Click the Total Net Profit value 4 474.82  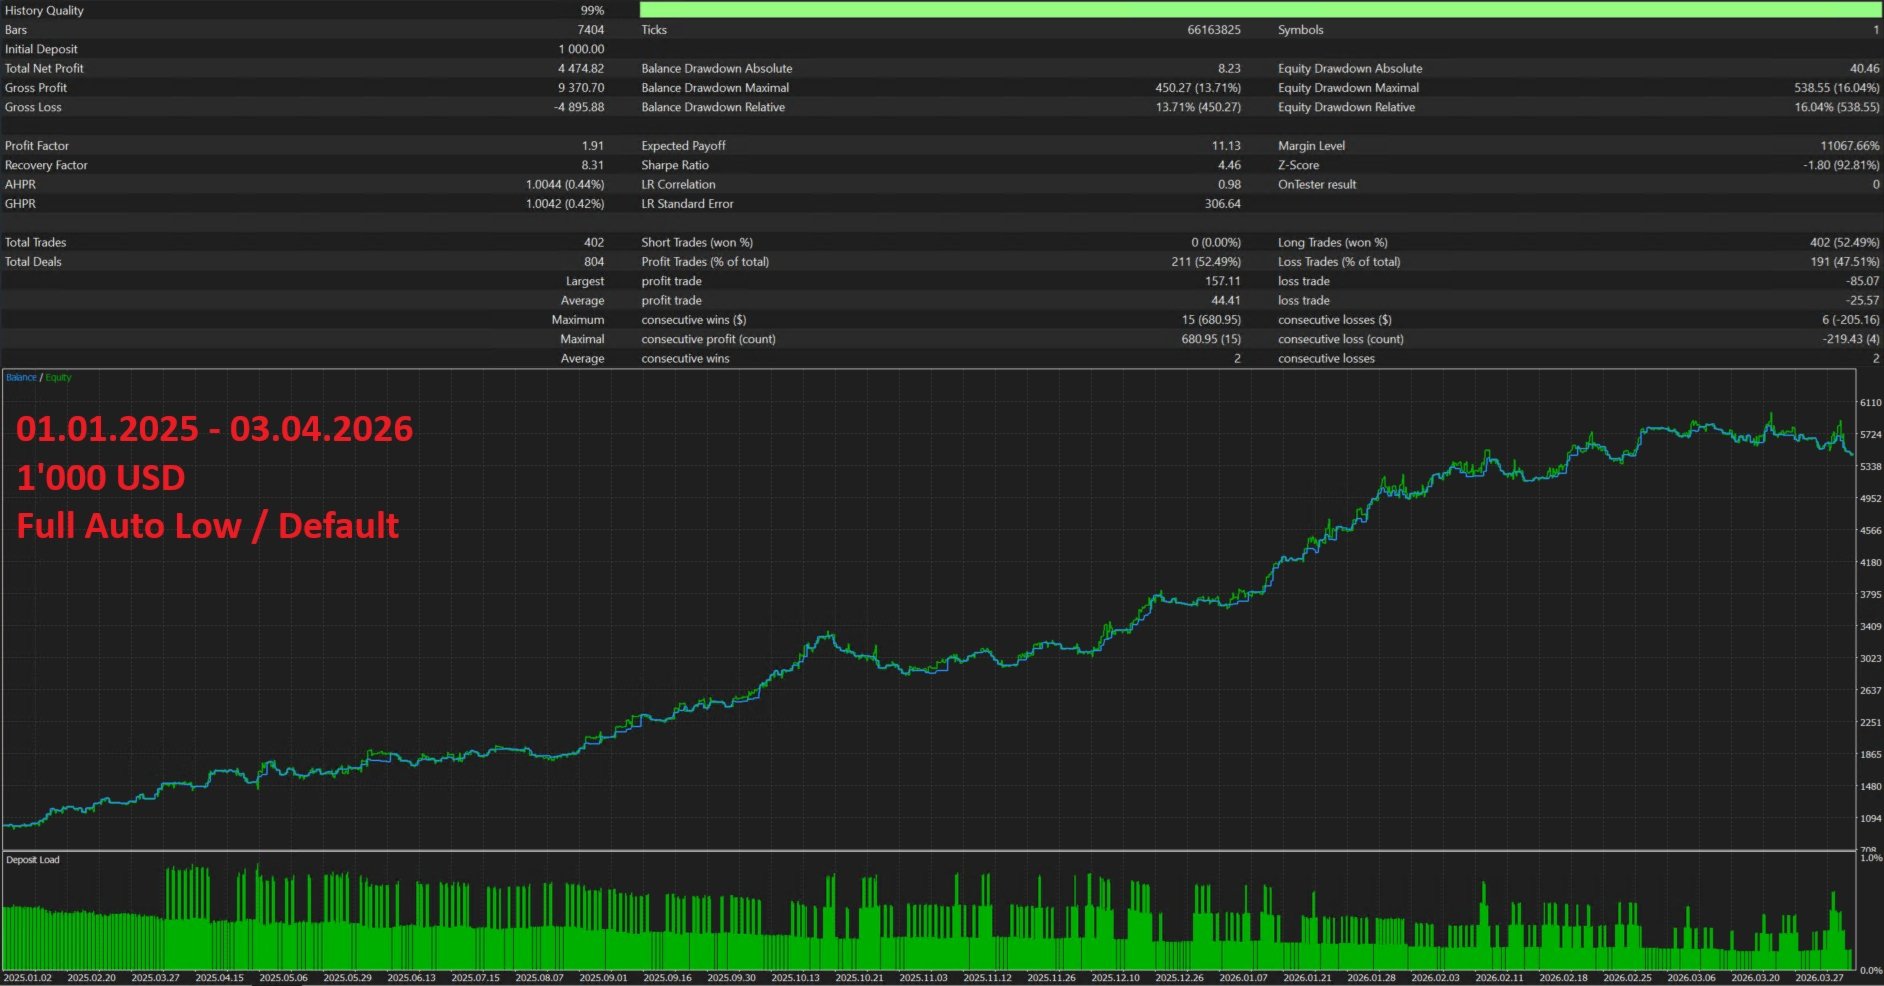point(581,69)
